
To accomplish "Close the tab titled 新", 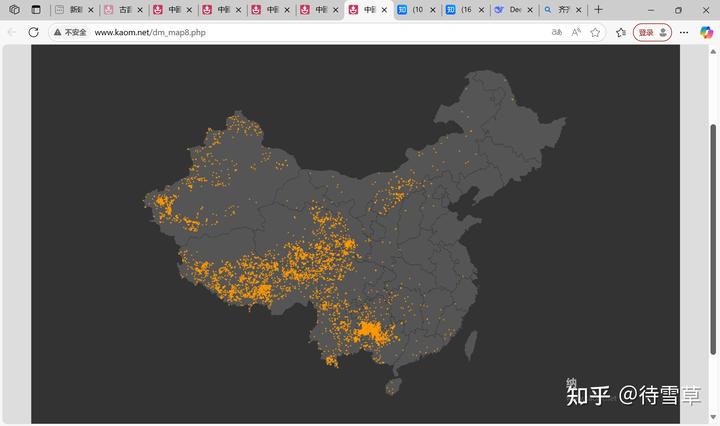I will click(91, 10).
